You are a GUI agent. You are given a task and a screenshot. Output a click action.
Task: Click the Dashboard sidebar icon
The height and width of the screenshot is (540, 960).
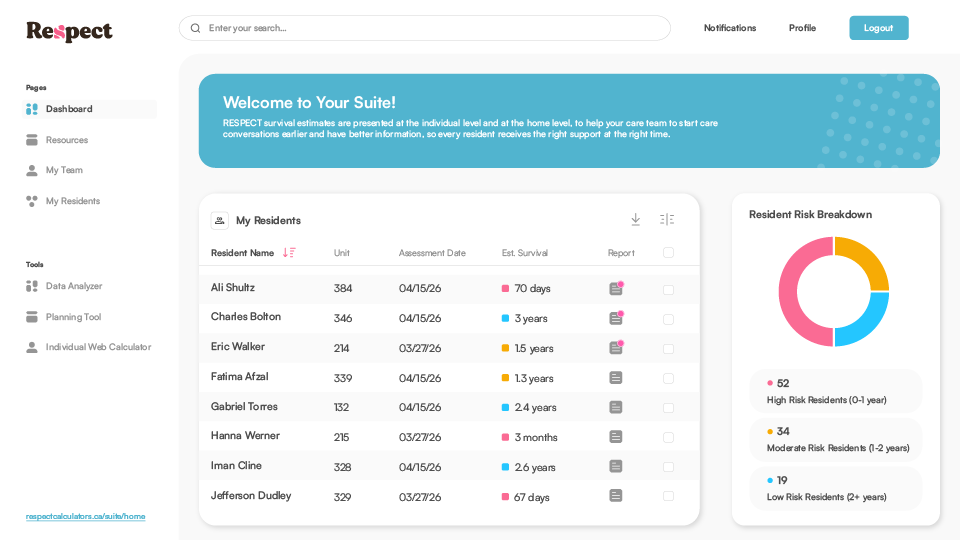(32, 109)
